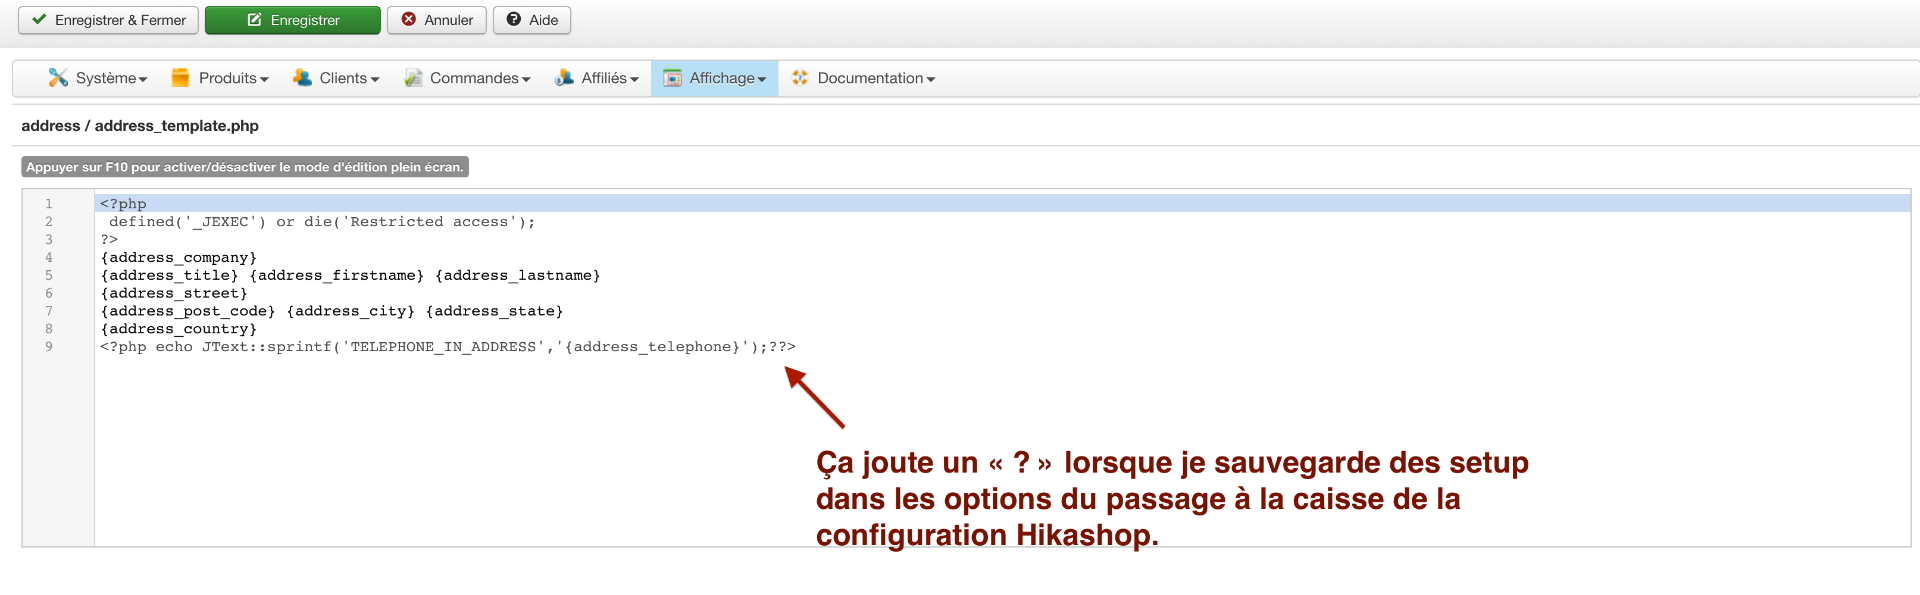Viewport: 1920px width, 595px height.
Task: Expand the Système dropdown caret
Action: point(143,80)
